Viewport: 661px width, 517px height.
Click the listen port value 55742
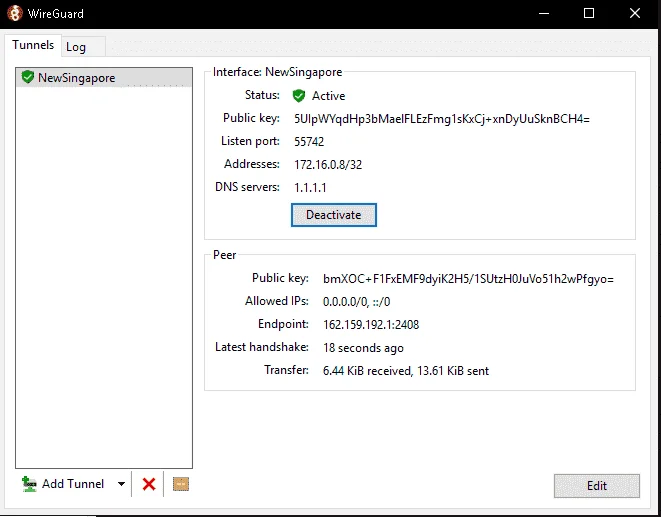pyautogui.click(x=309, y=142)
